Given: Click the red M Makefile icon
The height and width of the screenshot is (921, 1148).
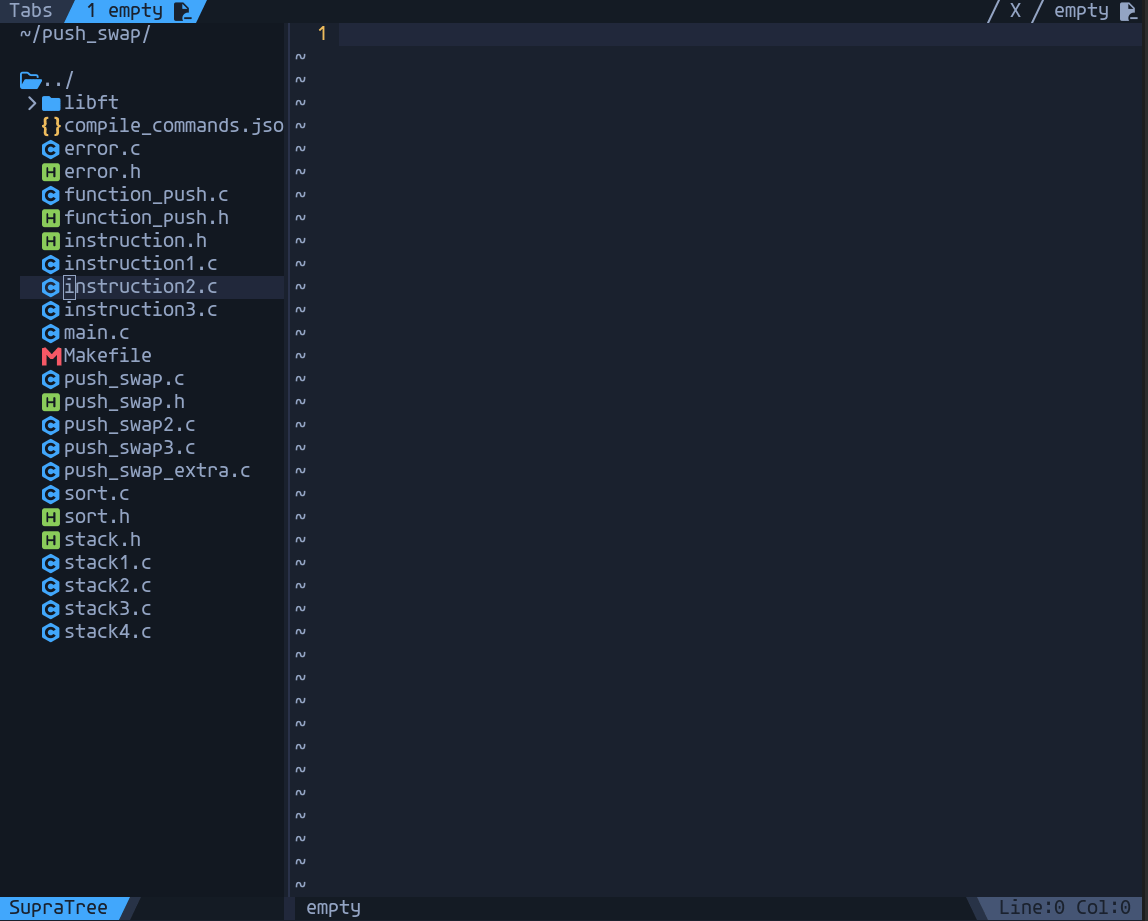Looking at the screenshot, I should (51, 357).
